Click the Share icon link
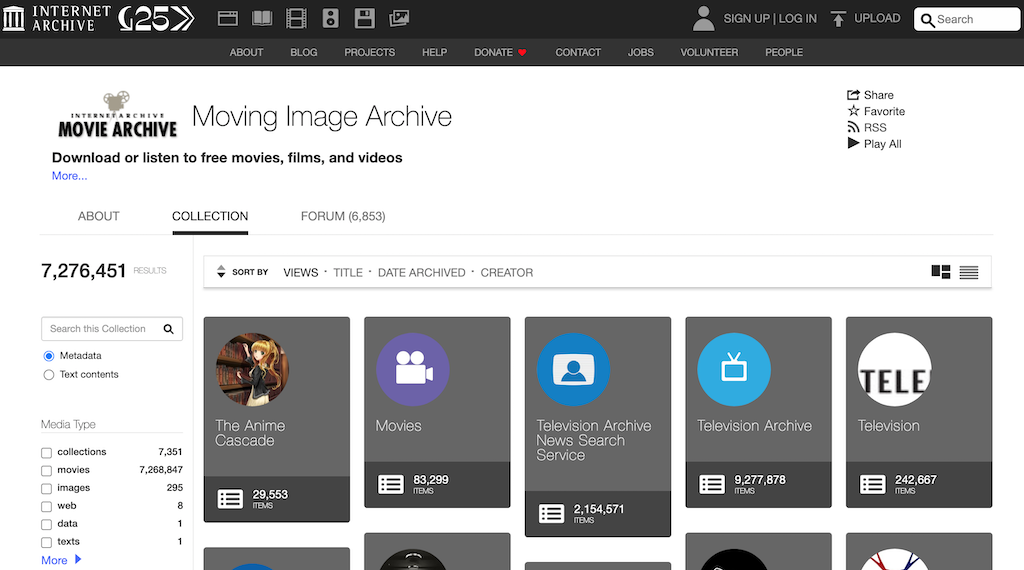 pos(853,95)
